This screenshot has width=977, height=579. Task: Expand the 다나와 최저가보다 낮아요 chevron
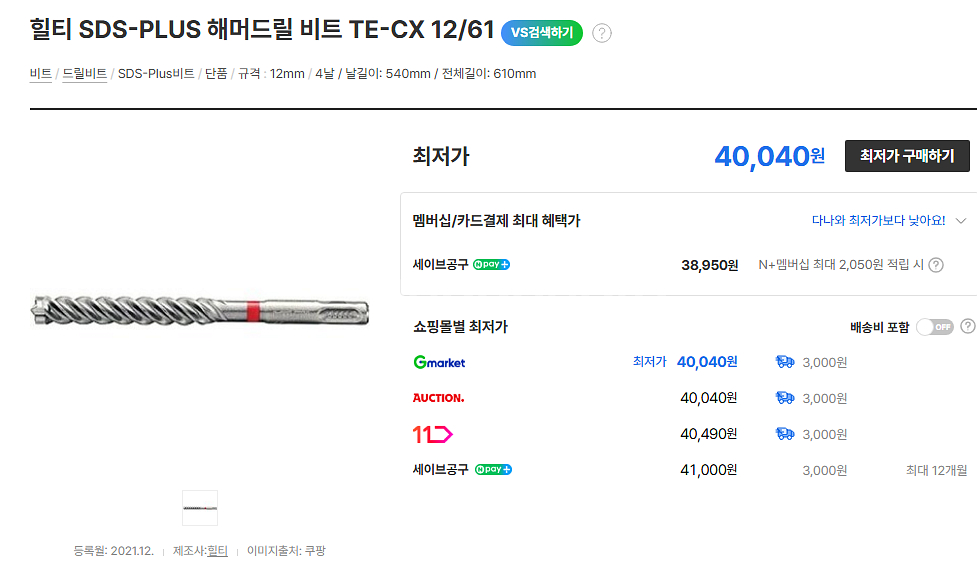(x=962, y=220)
